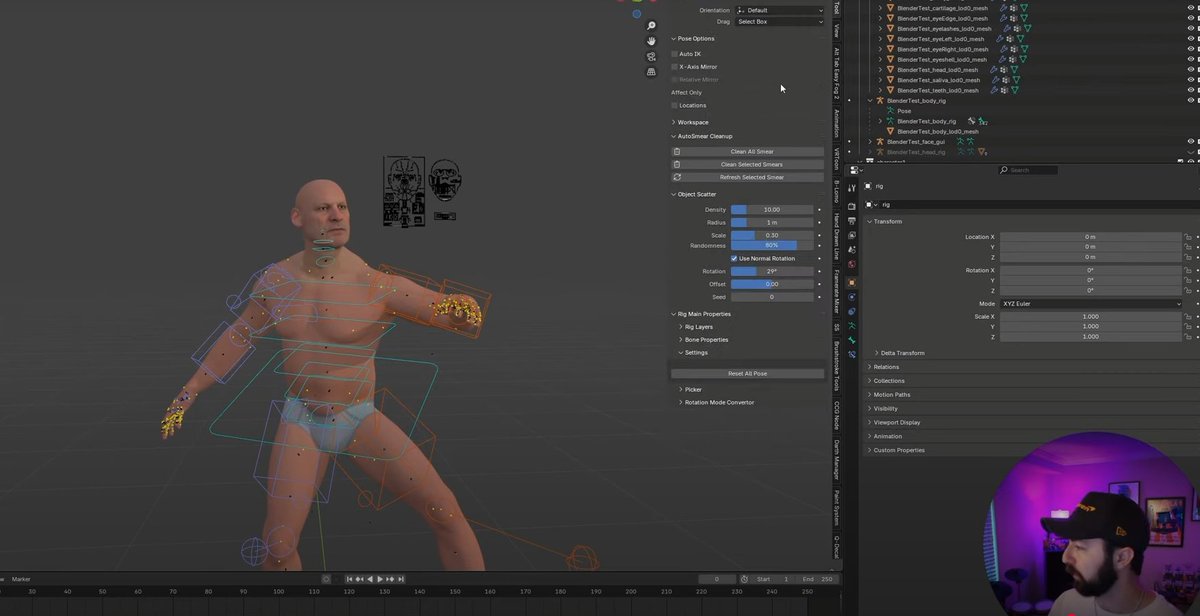Switch perspective/orthographic with the grid icon
The height and width of the screenshot is (616, 1200).
click(x=651, y=72)
